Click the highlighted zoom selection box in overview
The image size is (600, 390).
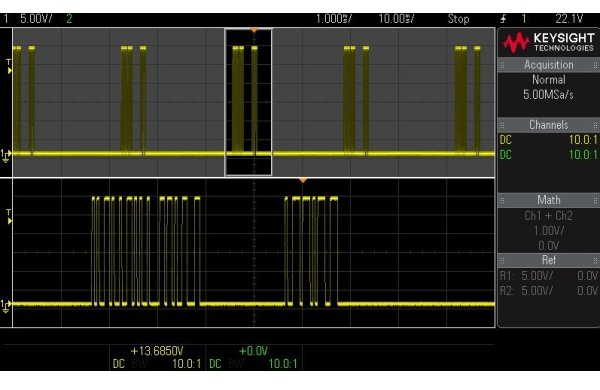pos(248,102)
